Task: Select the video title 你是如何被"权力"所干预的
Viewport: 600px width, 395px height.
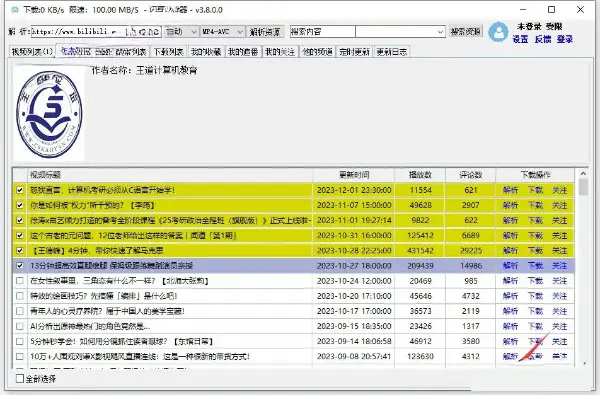Action: tap(92, 205)
